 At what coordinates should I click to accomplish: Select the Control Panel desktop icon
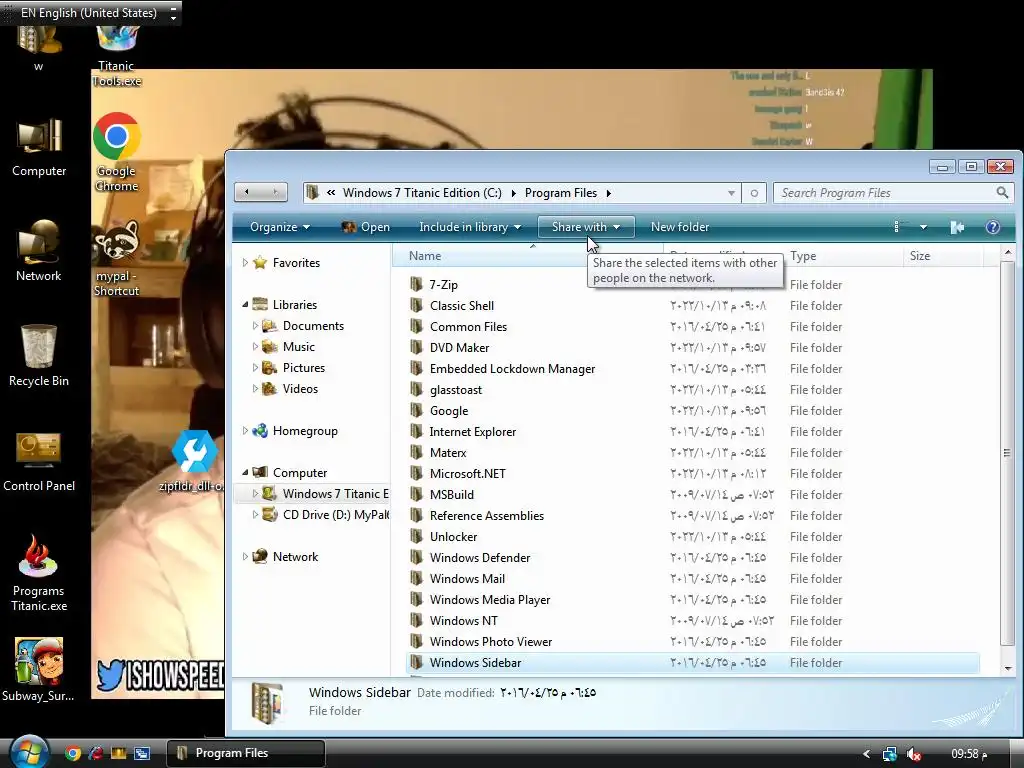click(x=39, y=461)
